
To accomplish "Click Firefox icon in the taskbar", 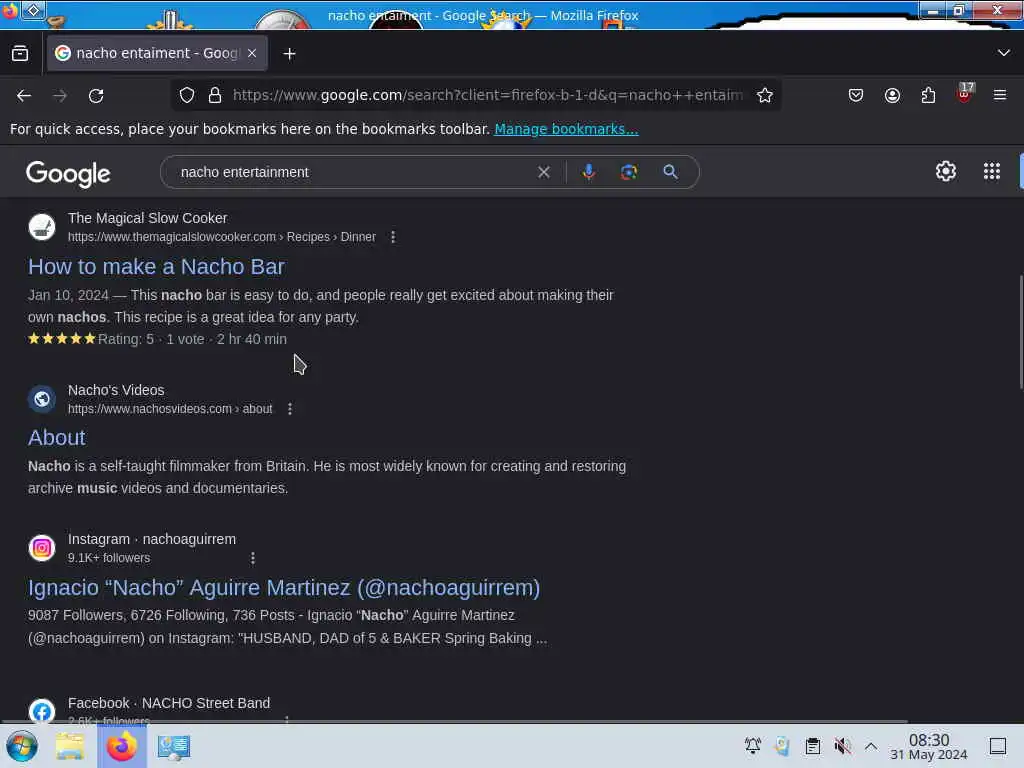I will pos(121,746).
